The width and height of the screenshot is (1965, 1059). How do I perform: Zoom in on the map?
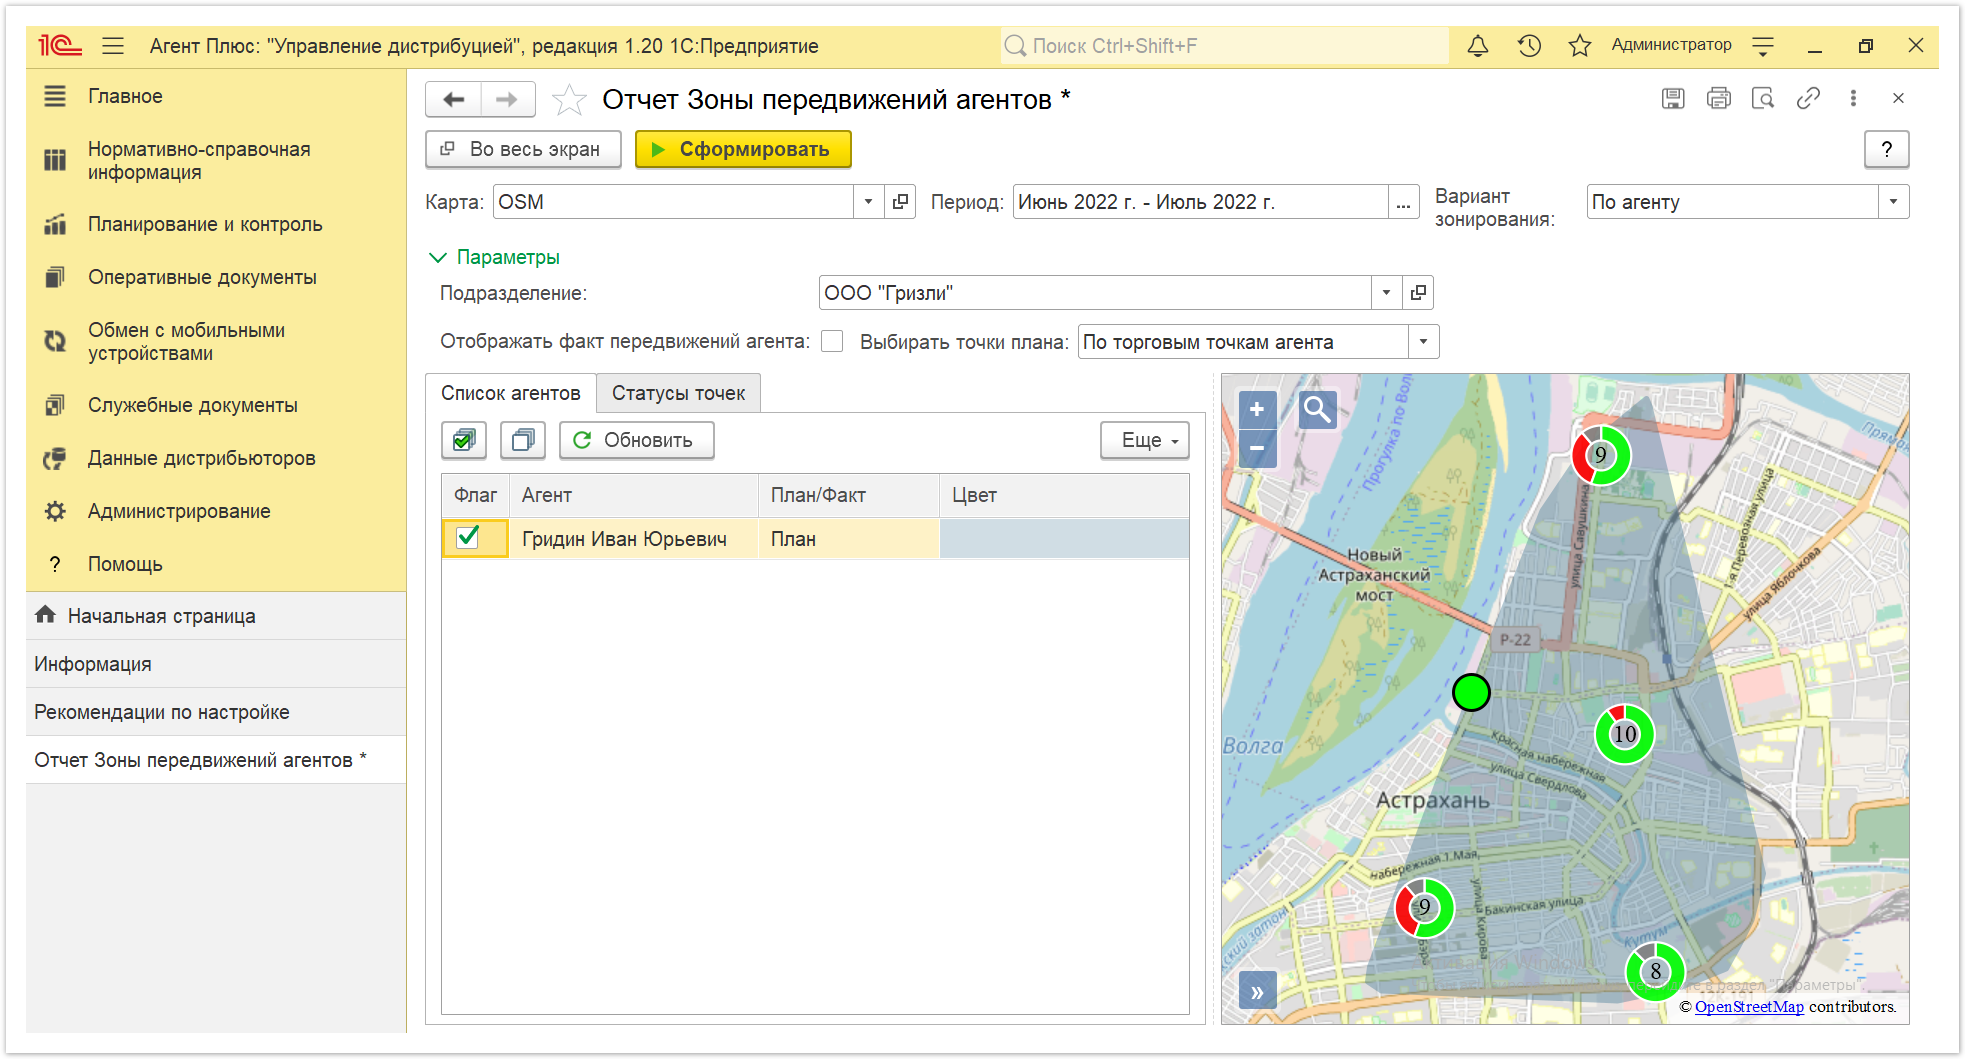pos(1257,409)
